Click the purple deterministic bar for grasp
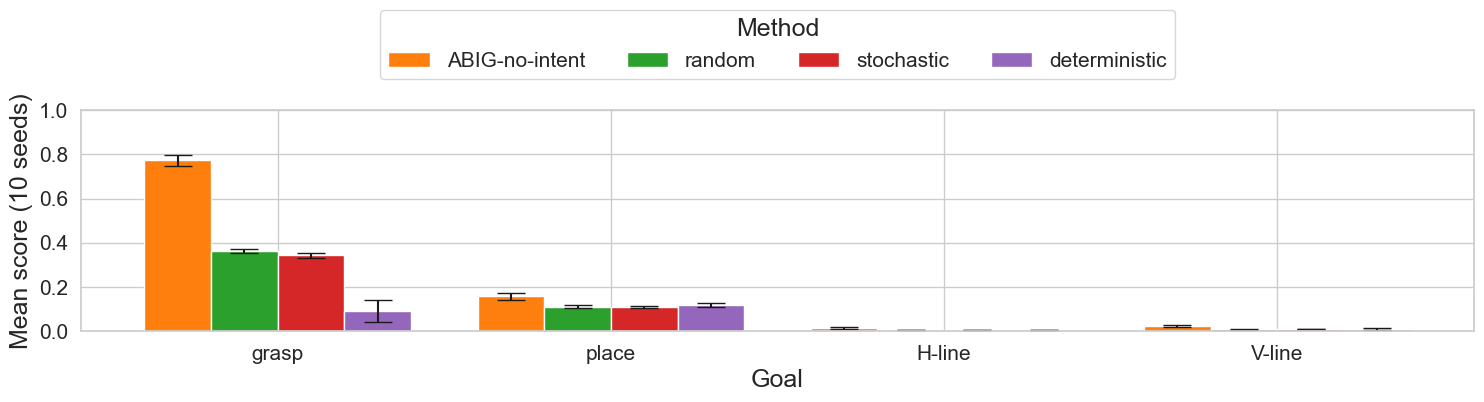The image size is (1484, 402). (378, 321)
